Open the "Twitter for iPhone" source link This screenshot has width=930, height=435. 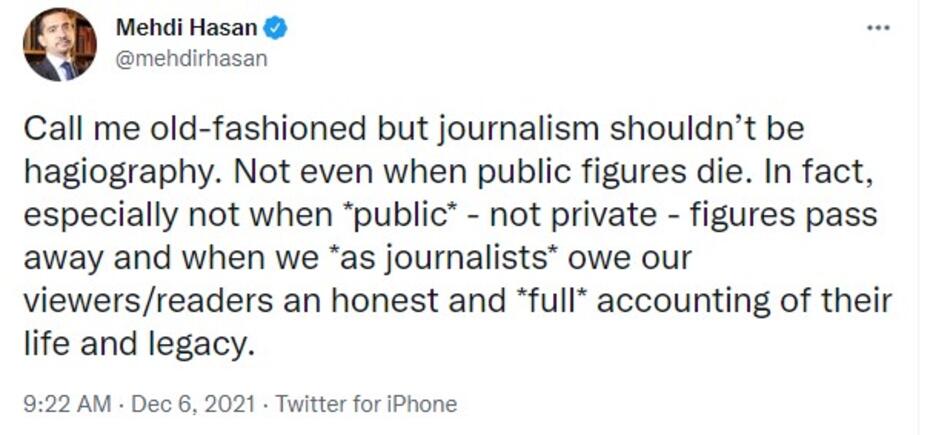point(366,405)
